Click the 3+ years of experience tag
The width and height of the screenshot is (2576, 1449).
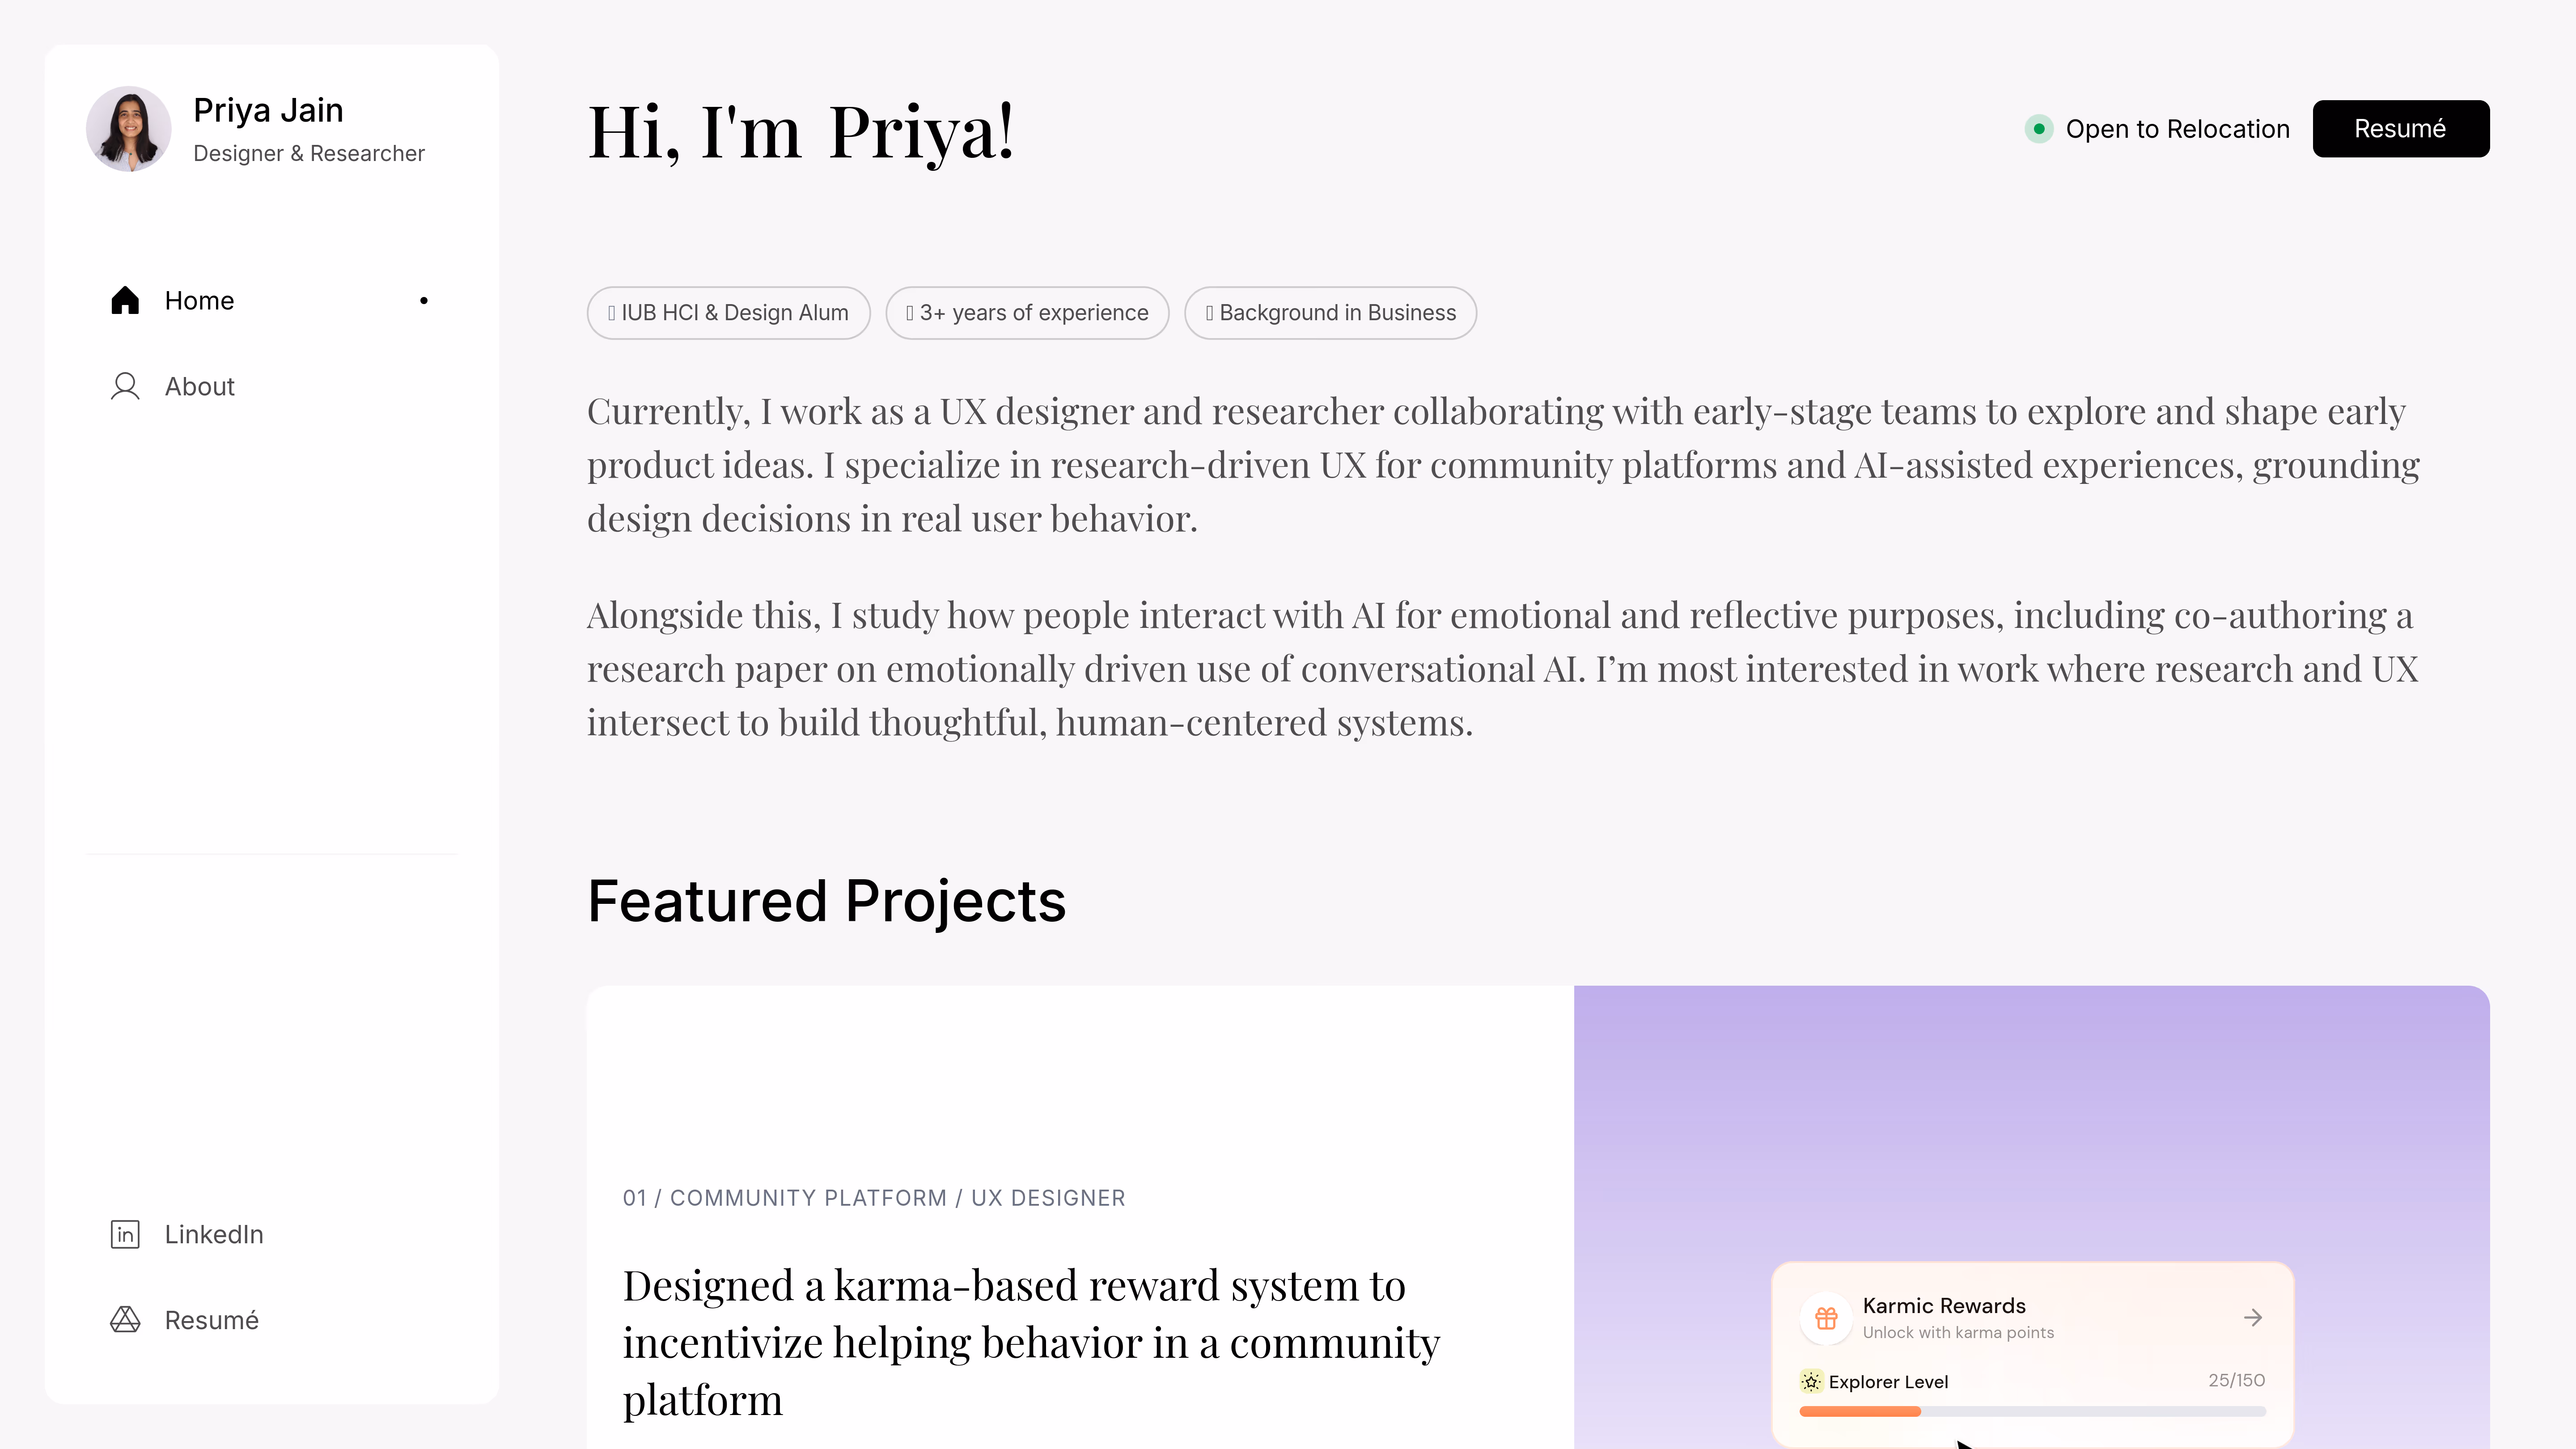tap(1027, 313)
